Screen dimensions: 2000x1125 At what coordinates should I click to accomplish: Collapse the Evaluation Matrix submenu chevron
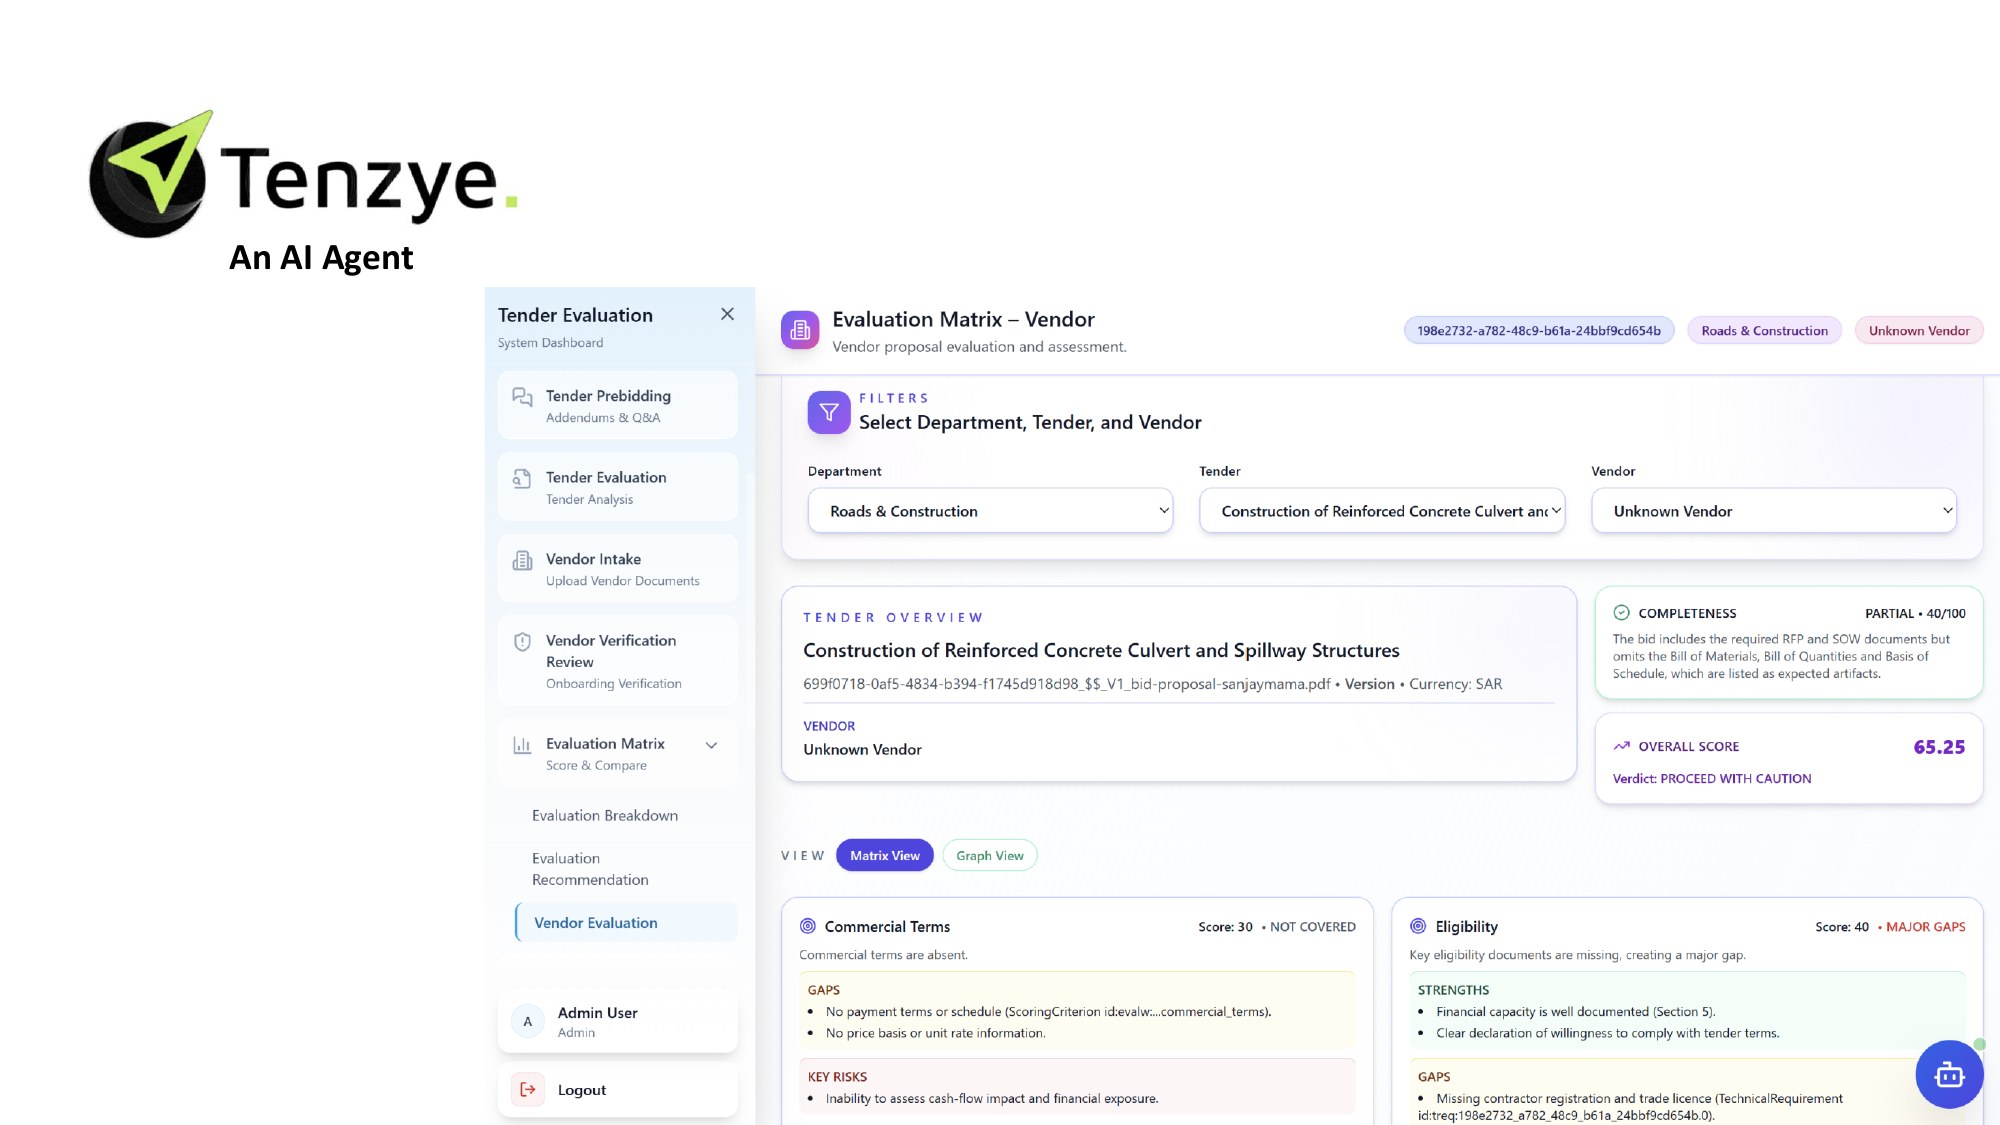[x=711, y=745]
